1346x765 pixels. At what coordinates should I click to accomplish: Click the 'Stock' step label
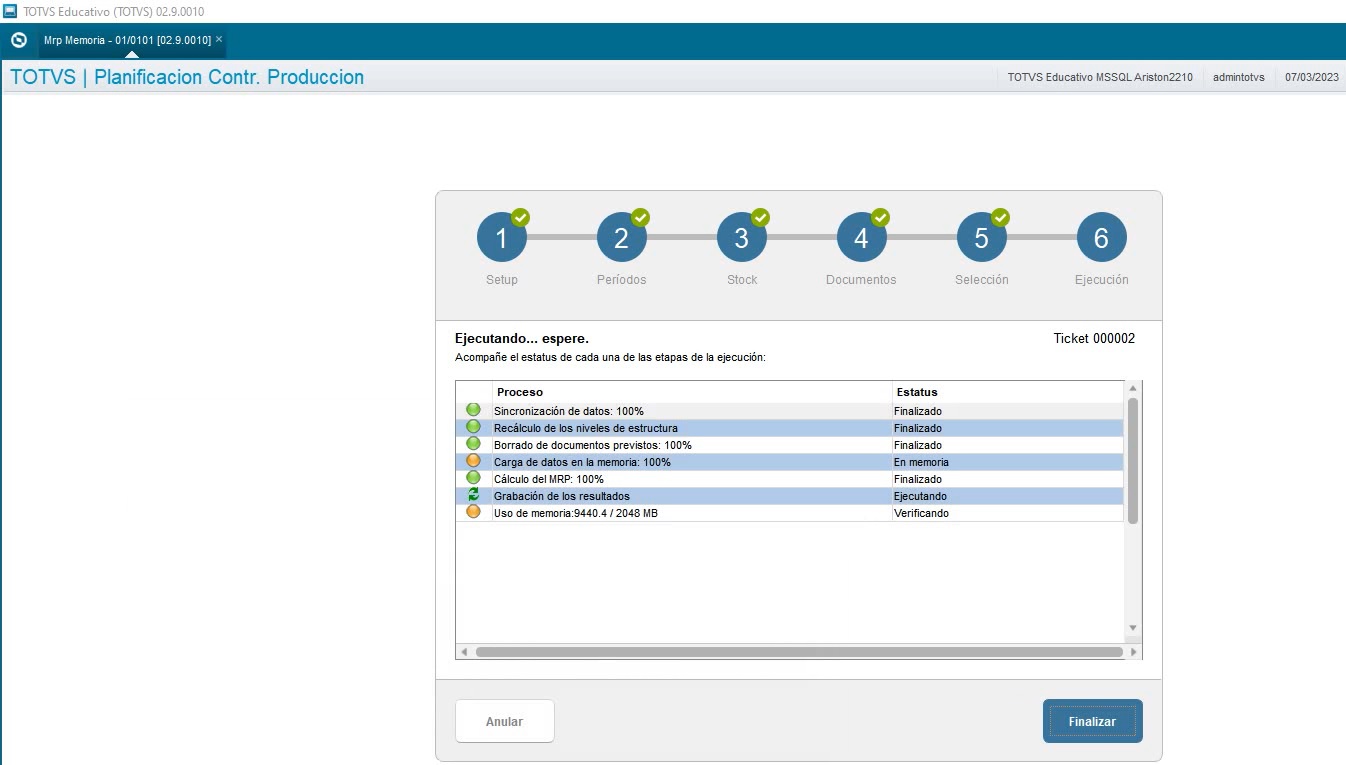pyautogui.click(x=742, y=280)
